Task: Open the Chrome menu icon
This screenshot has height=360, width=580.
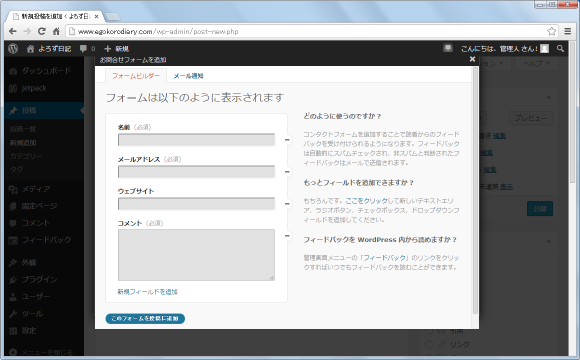Action: tap(568, 31)
